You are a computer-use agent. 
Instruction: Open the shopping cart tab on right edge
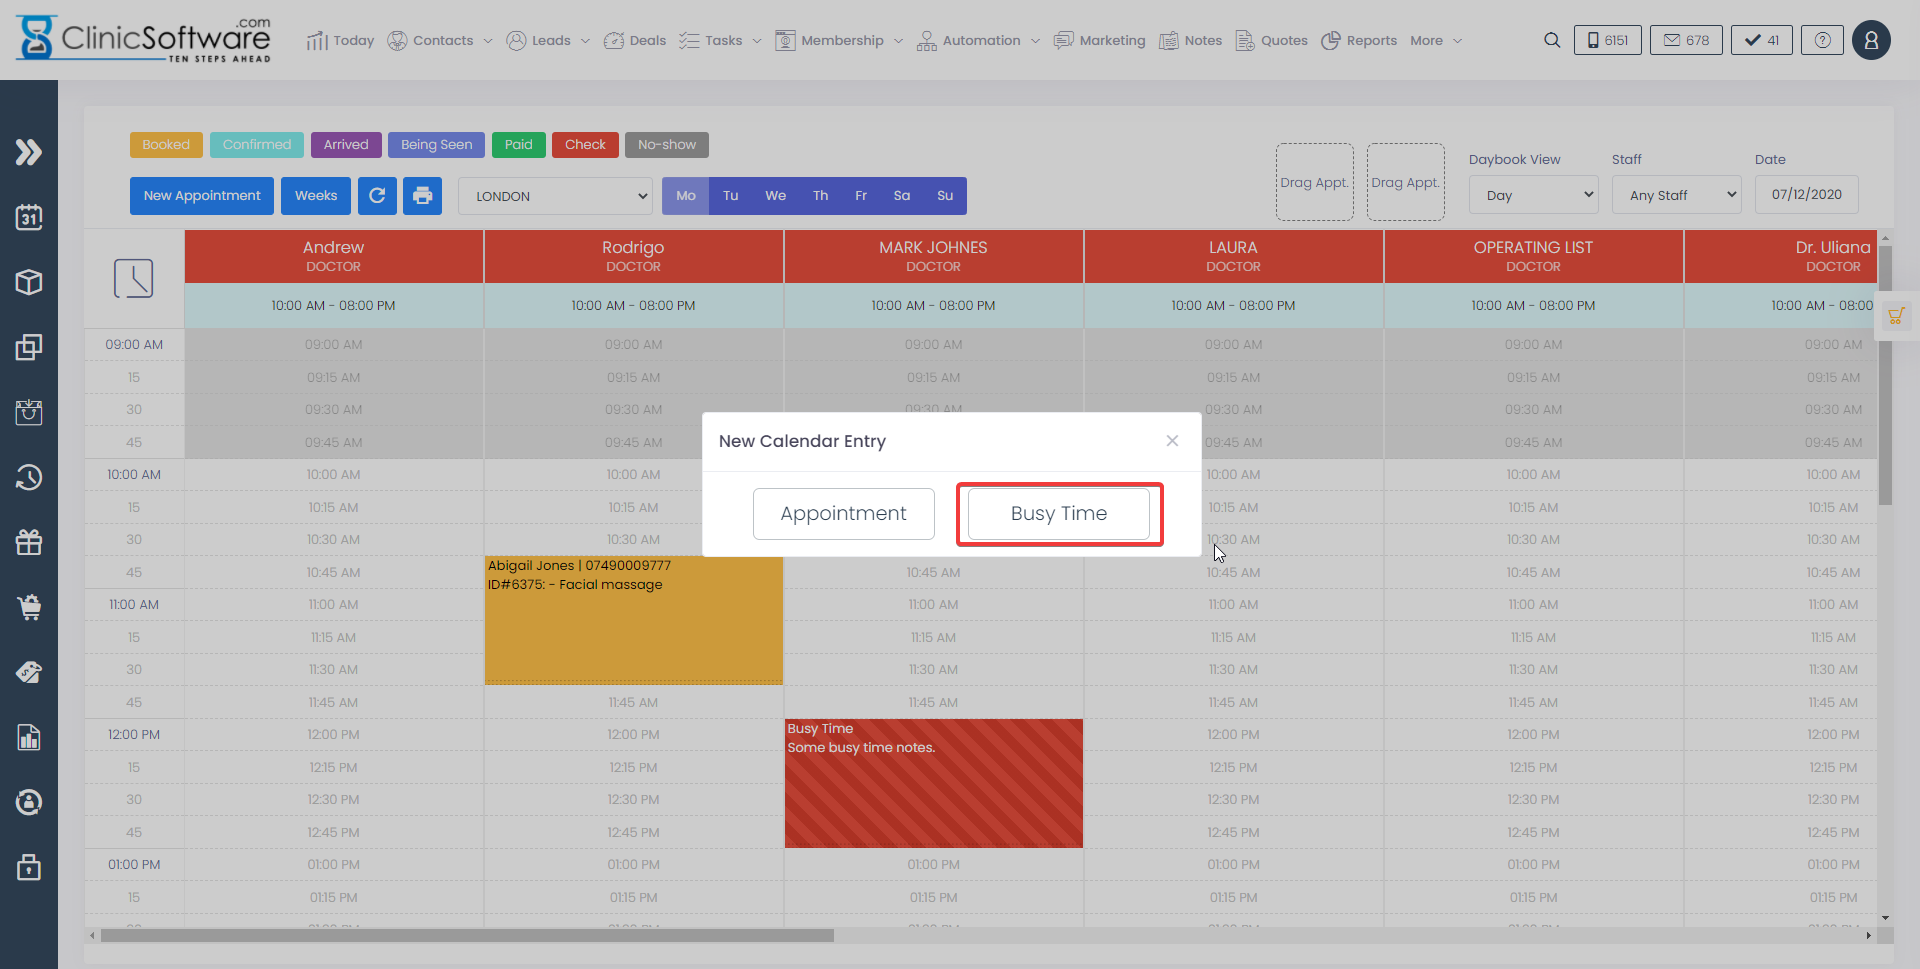(x=1895, y=317)
